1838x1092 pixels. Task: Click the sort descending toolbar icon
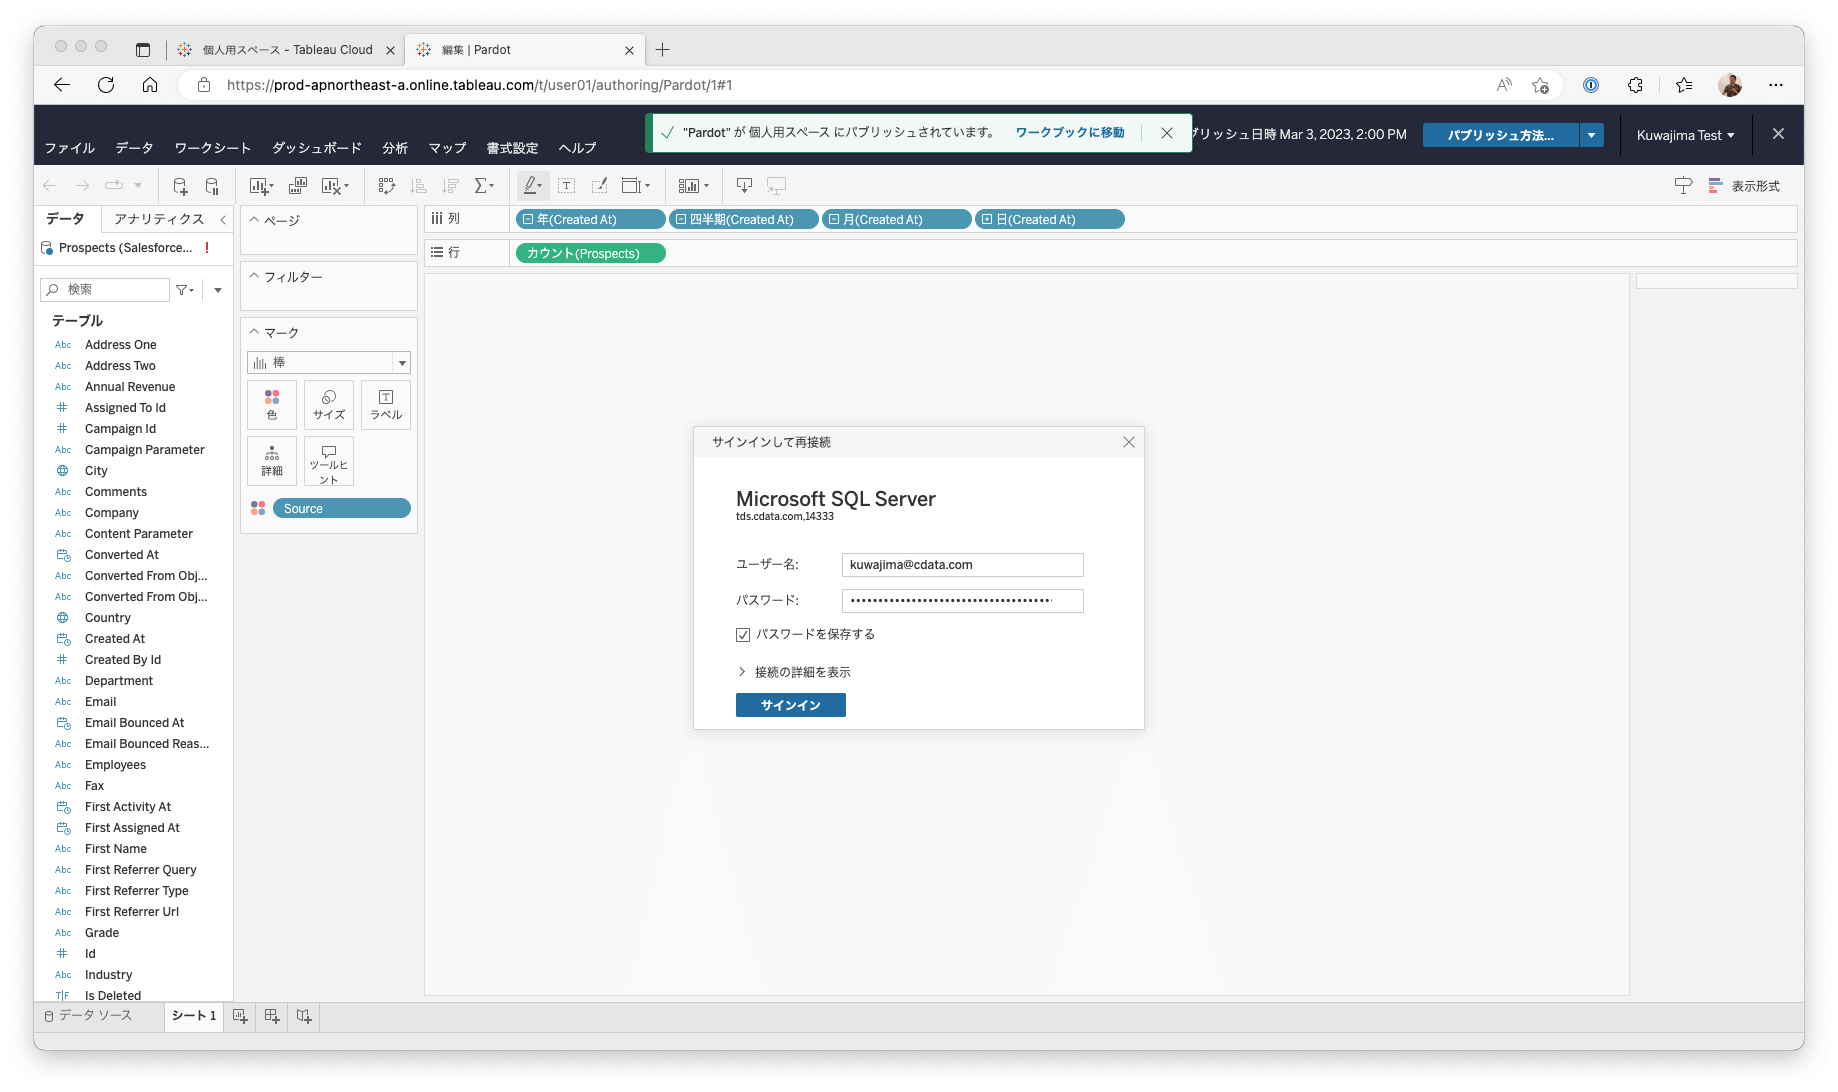click(x=451, y=186)
